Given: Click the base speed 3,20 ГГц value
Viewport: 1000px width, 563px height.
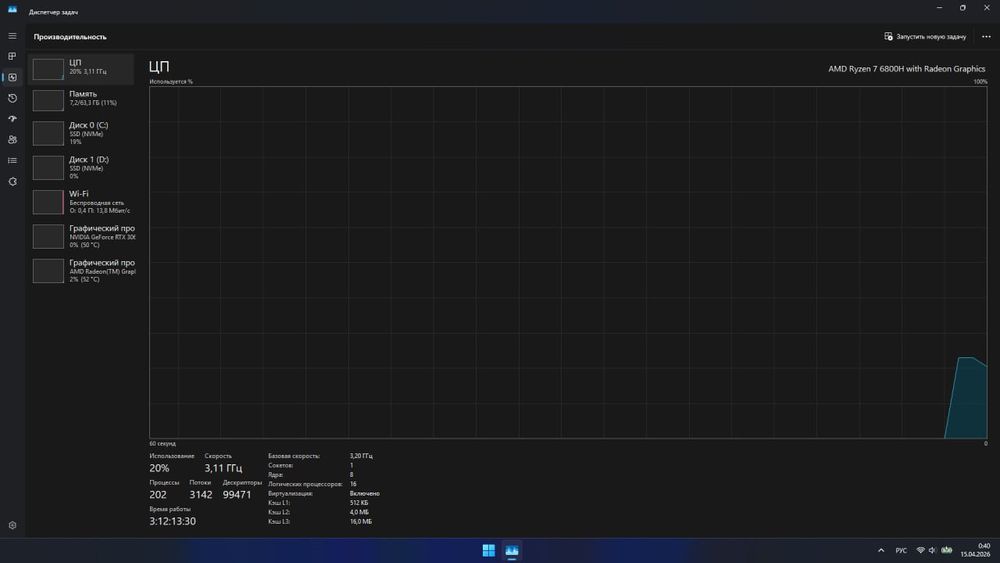Looking at the screenshot, I should [x=361, y=456].
